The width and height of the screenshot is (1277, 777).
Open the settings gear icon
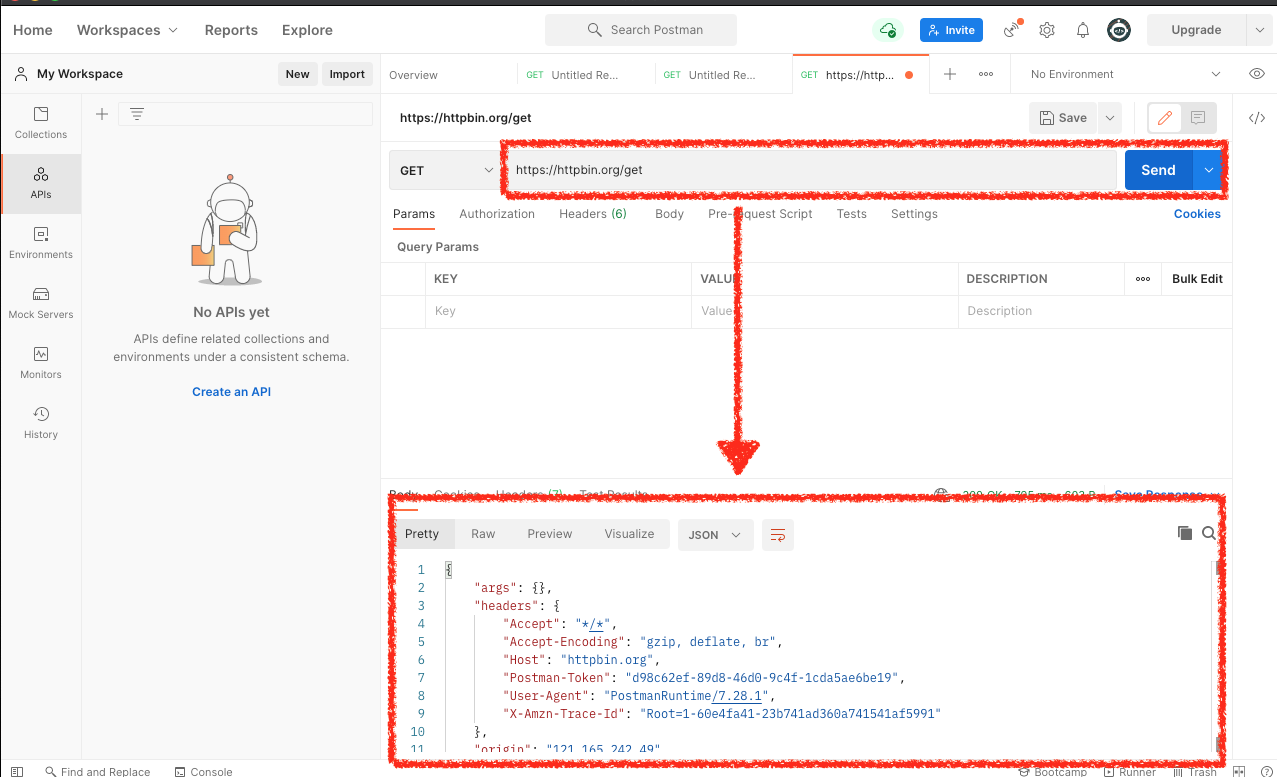pyautogui.click(x=1047, y=30)
